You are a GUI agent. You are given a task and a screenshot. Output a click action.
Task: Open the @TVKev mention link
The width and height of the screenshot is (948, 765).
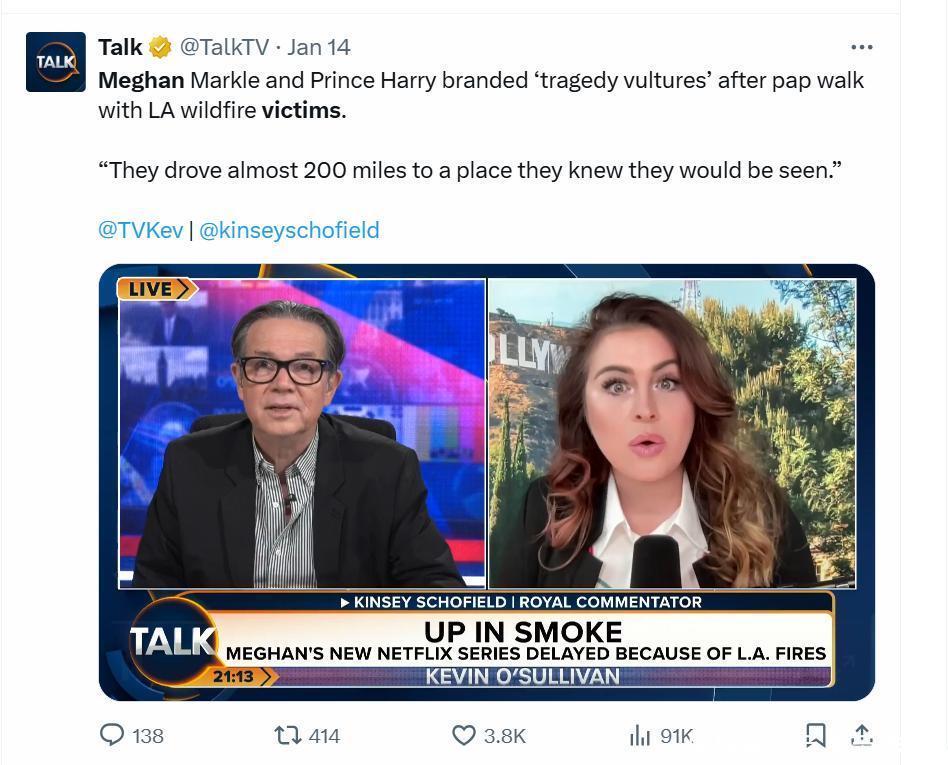coord(140,230)
